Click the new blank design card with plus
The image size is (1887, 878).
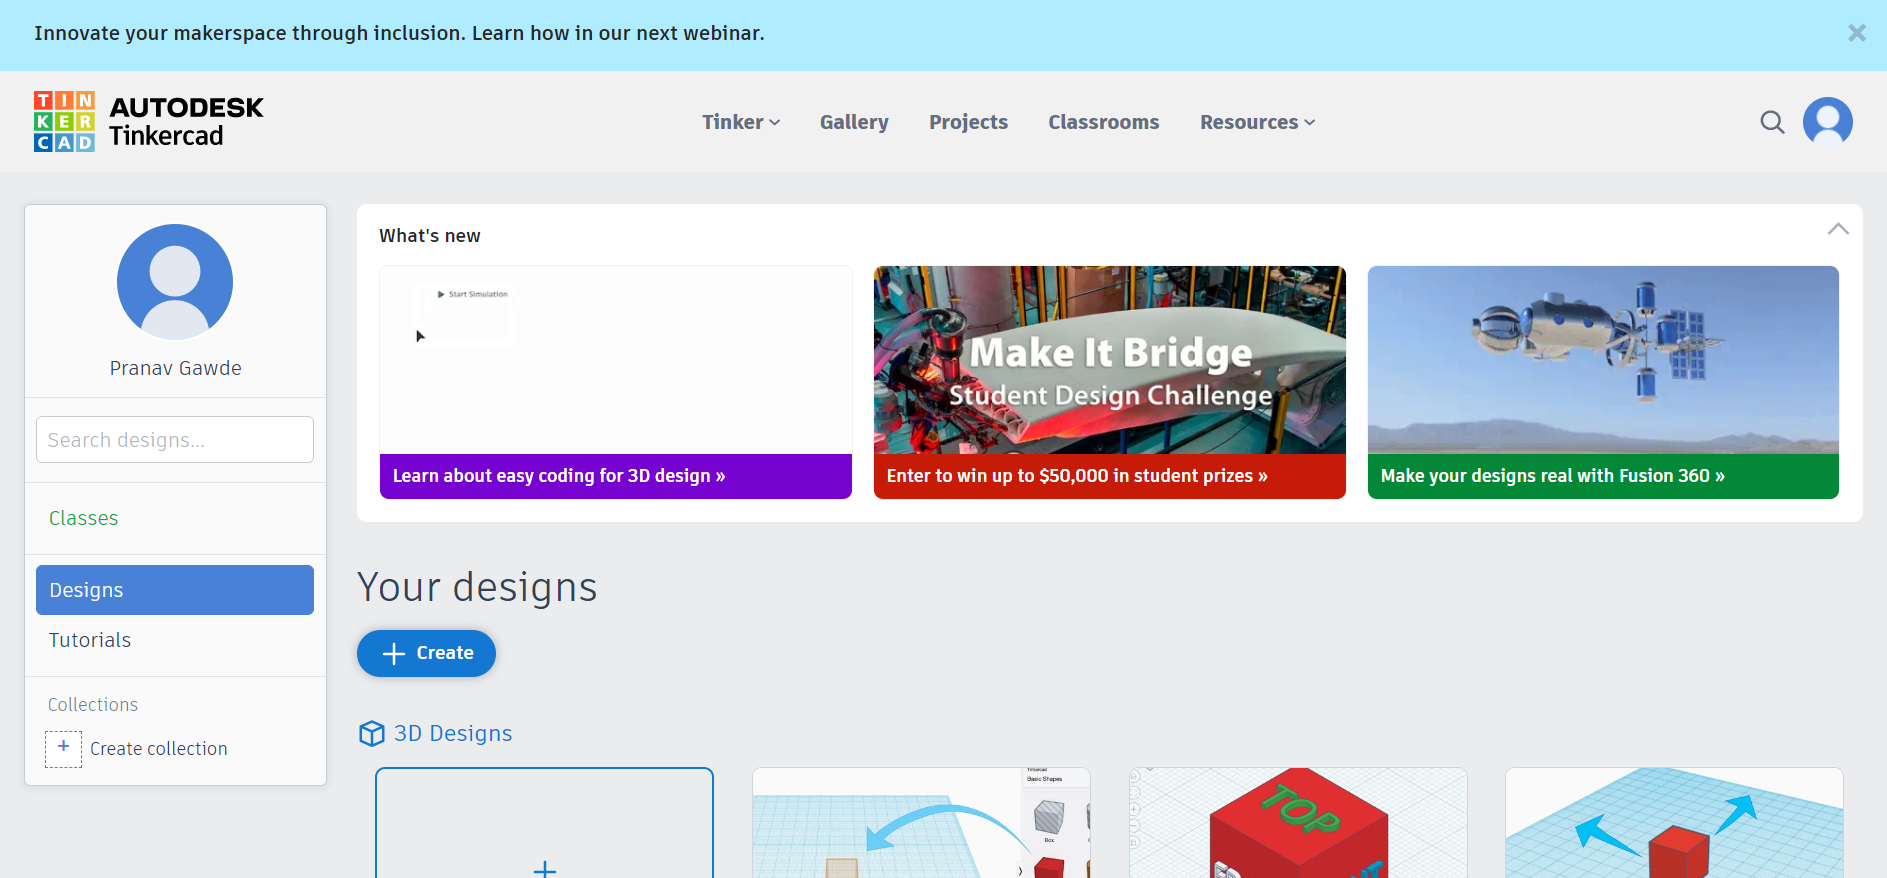(545, 824)
